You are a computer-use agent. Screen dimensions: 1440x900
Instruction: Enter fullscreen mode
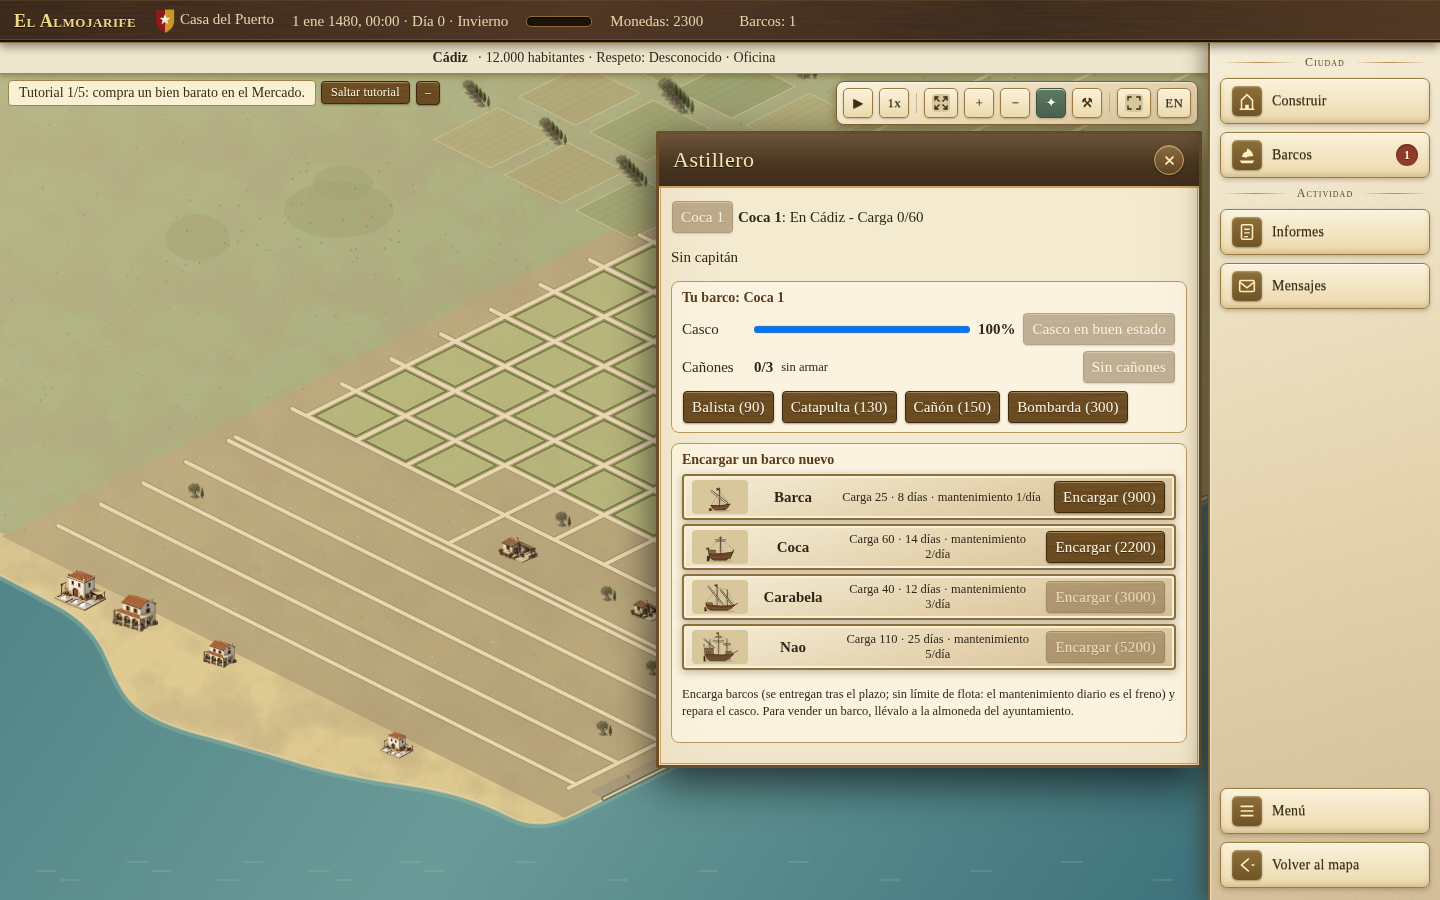point(1134,103)
